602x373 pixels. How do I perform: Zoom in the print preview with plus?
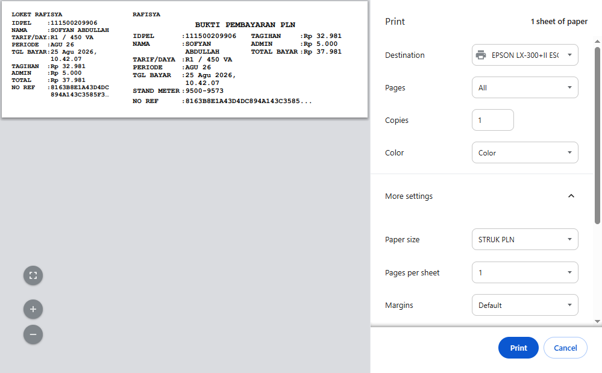(x=33, y=309)
